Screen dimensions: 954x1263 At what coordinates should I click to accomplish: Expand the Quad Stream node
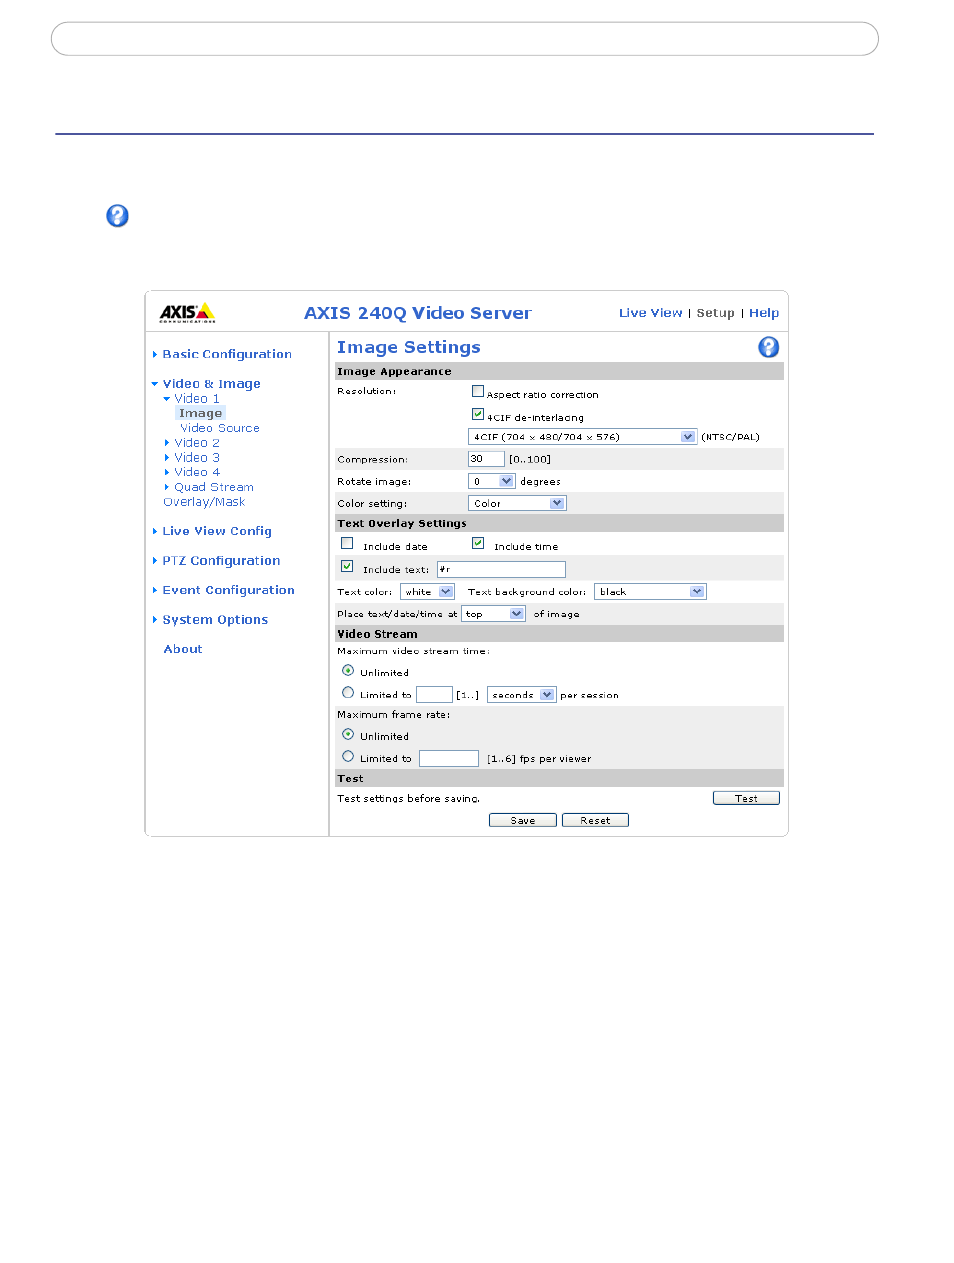[167, 487]
